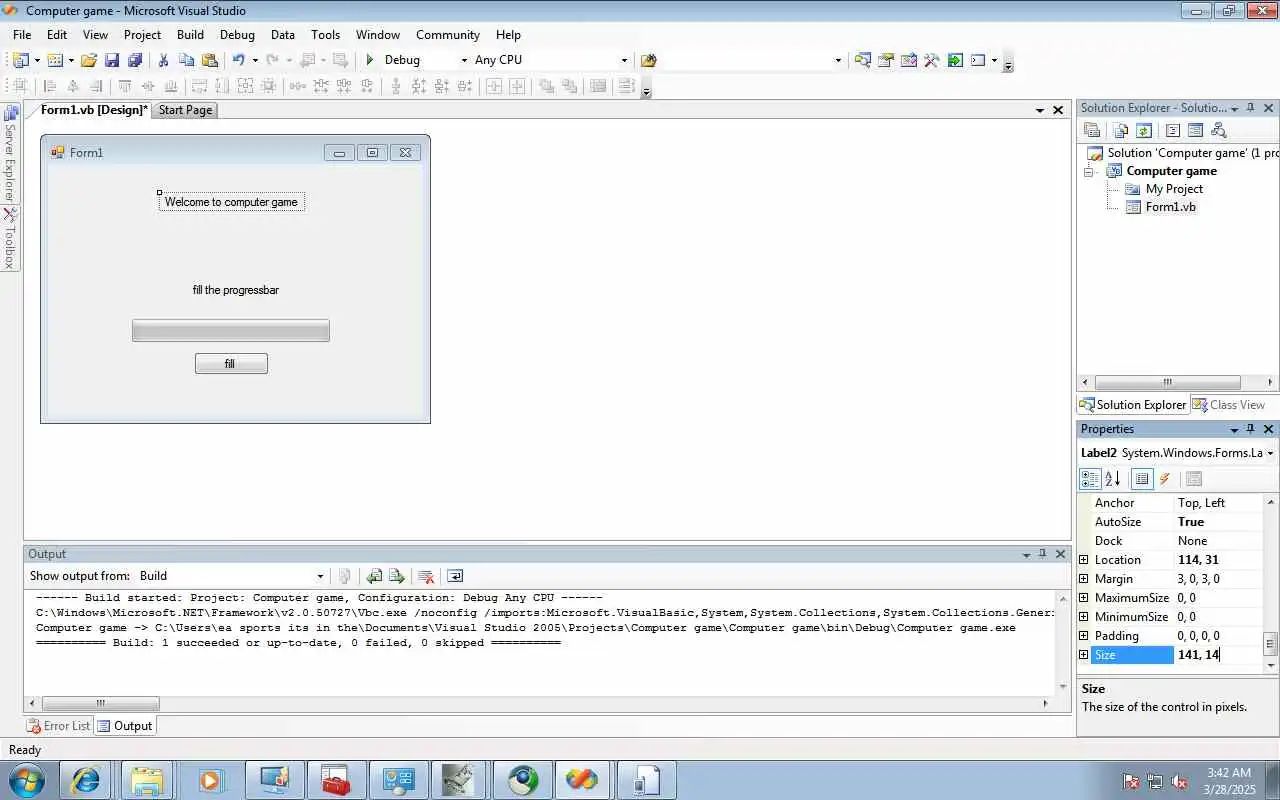Expand the Location property
Image resolution: width=1280 pixels, height=800 pixels.
point(1084,560)
